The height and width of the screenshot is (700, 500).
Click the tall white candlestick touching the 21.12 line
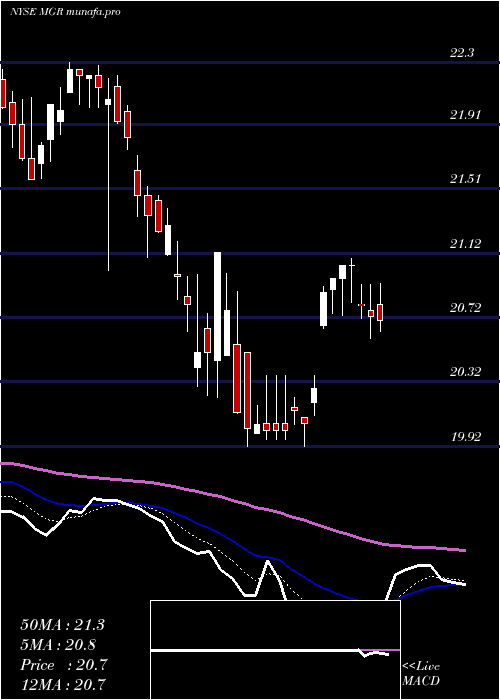click(x=217, y=306)
